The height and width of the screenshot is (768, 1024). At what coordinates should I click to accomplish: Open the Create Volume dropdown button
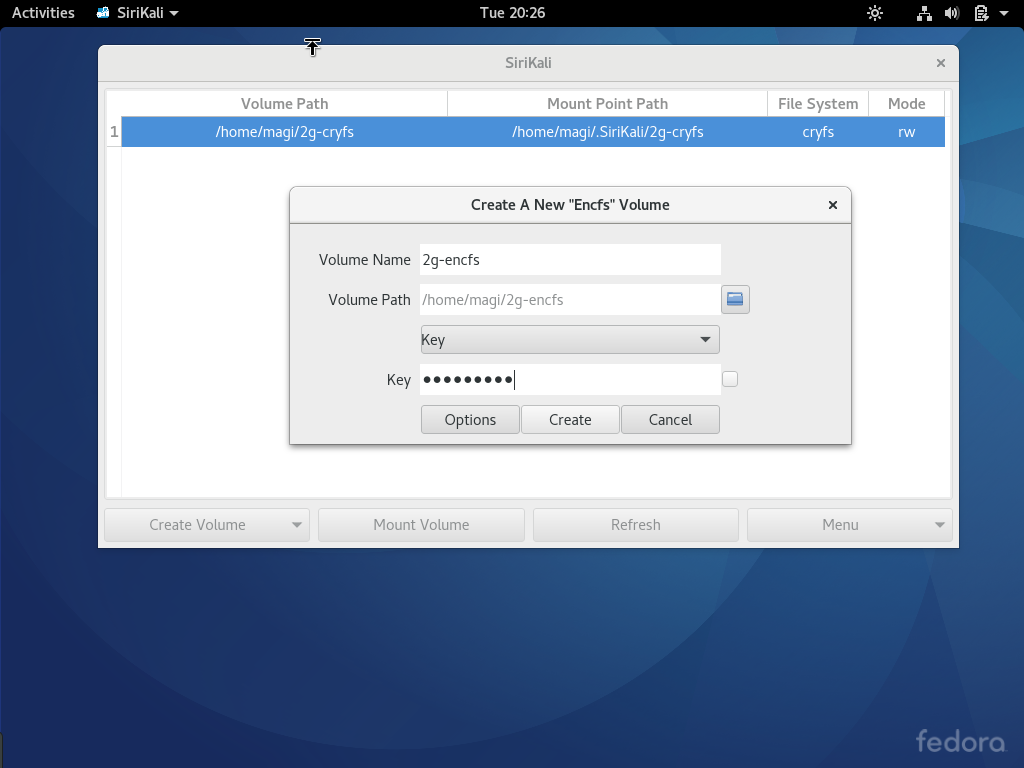click(207, 525)
